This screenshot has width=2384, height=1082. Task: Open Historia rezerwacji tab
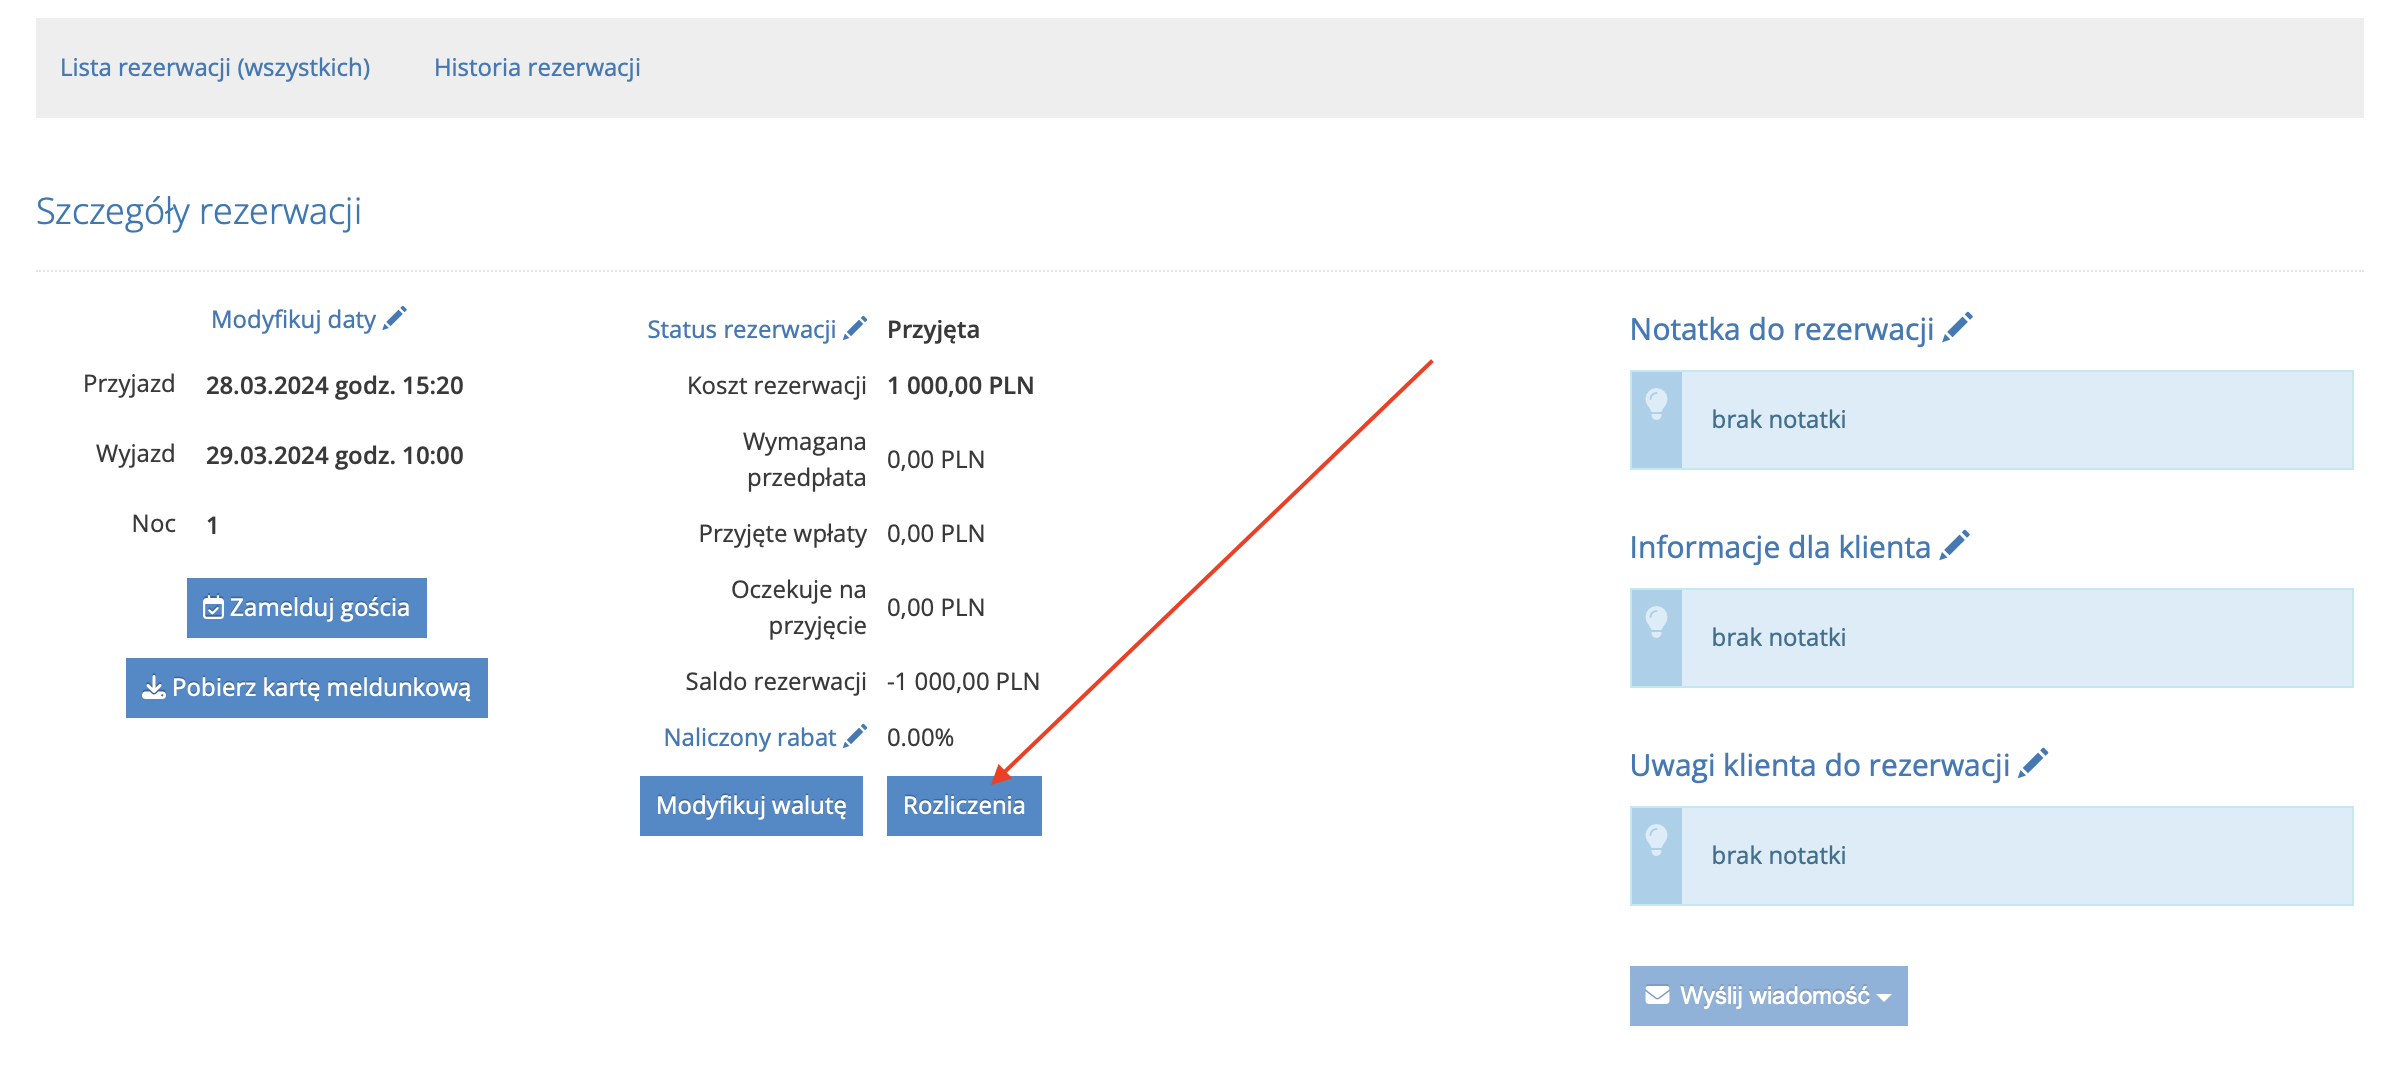(537, 67)
